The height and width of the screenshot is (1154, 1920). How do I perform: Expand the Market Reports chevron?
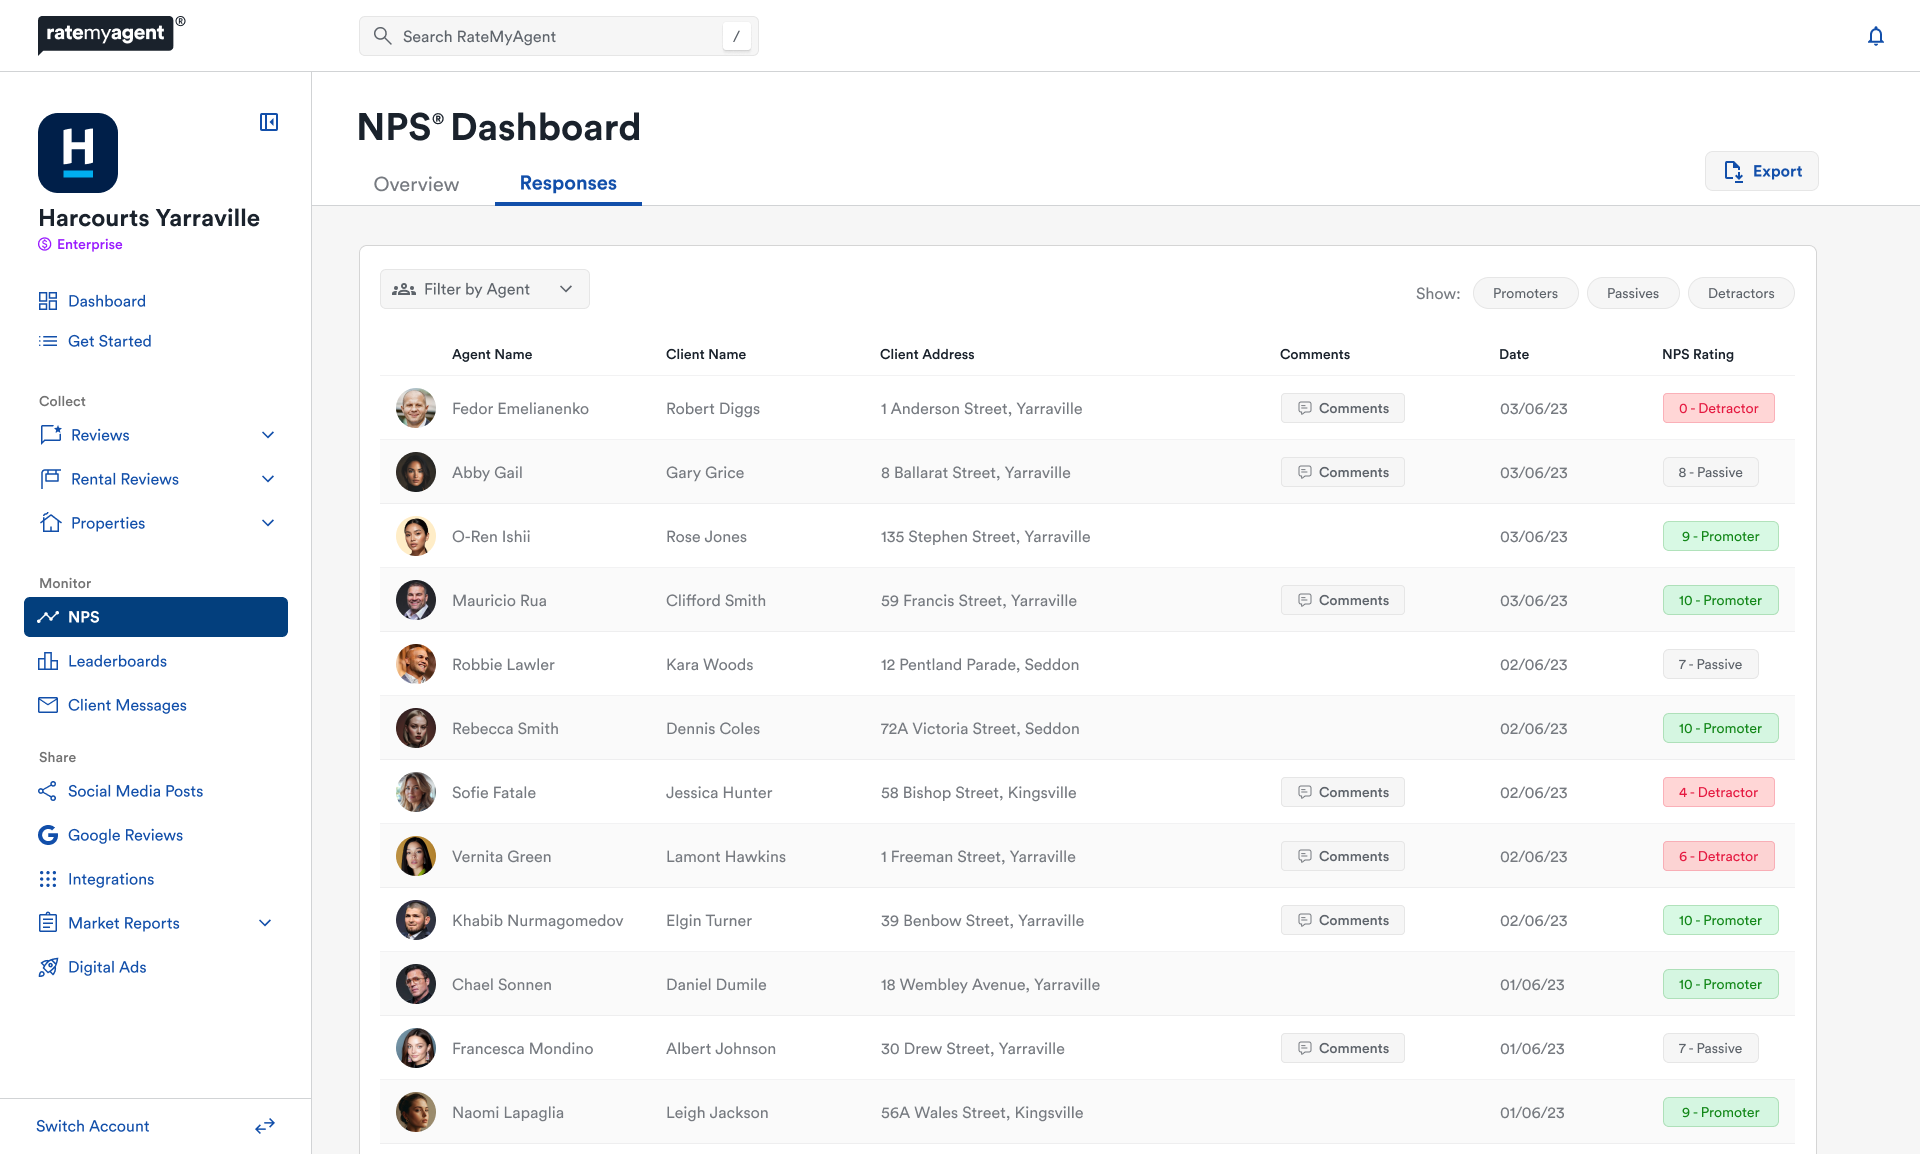coord(265,923)
